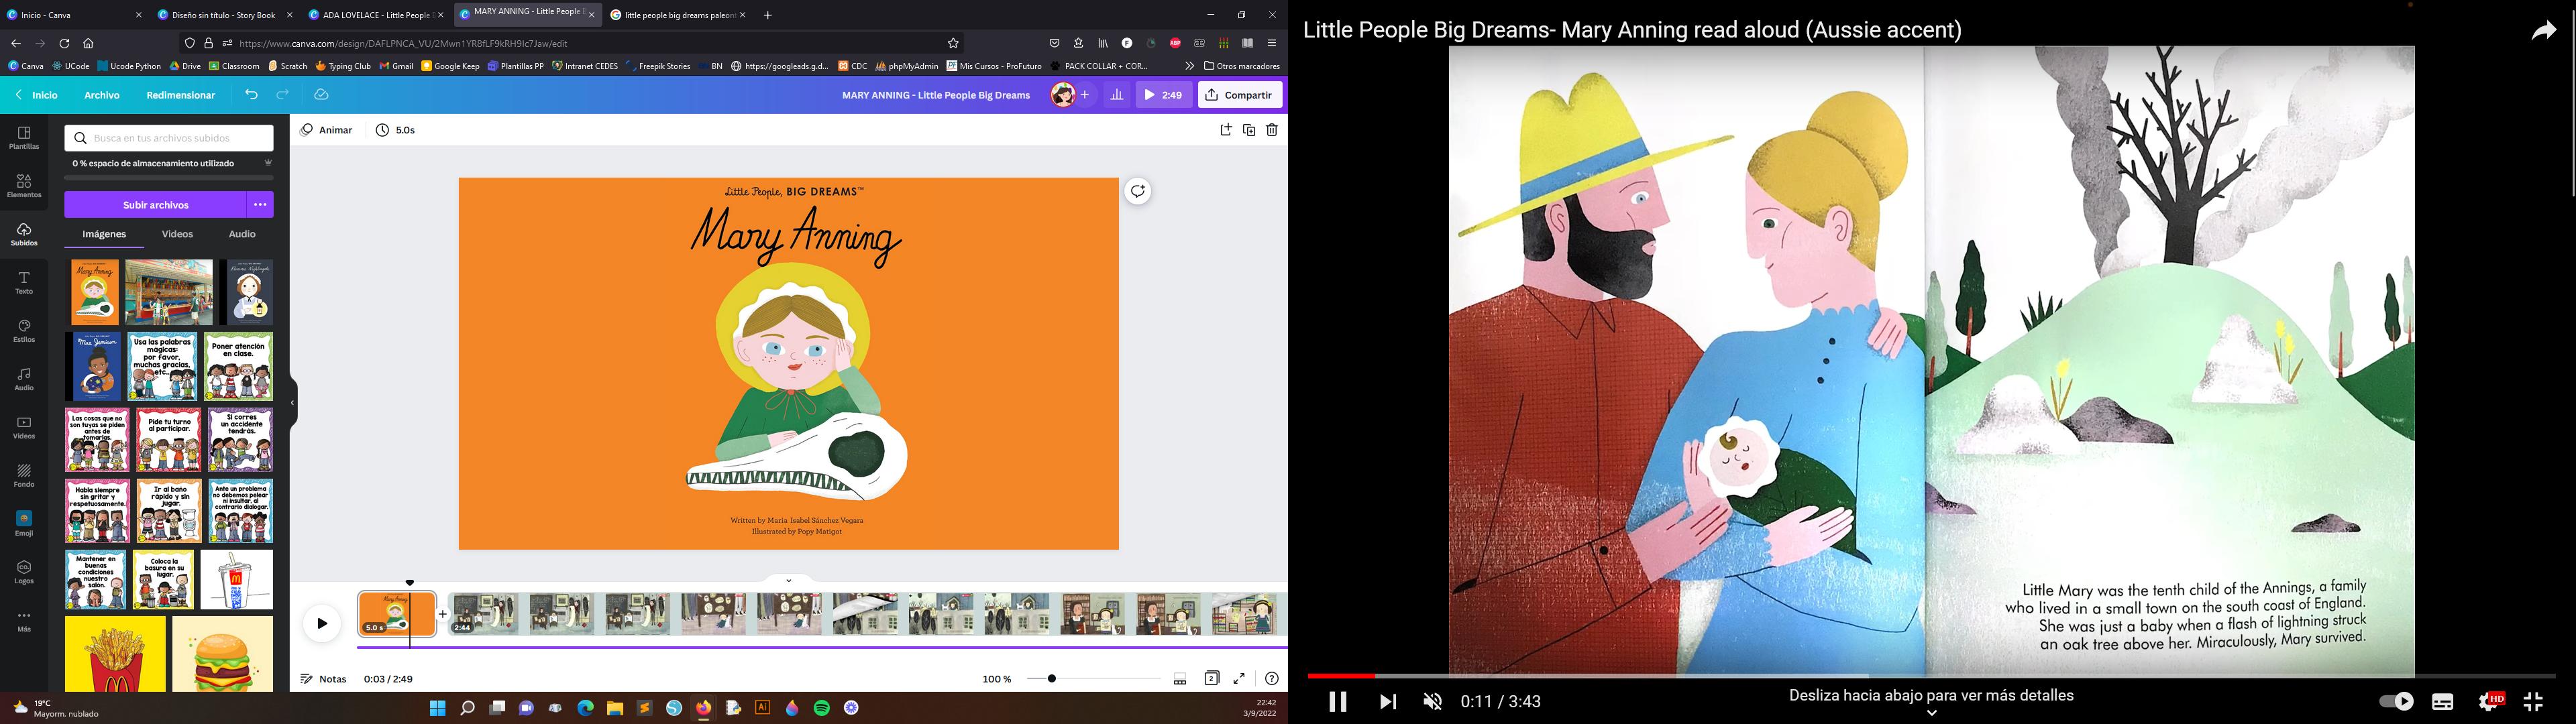Open the Notas panel
Viewport: 2576px width, 724px height.
324,679
